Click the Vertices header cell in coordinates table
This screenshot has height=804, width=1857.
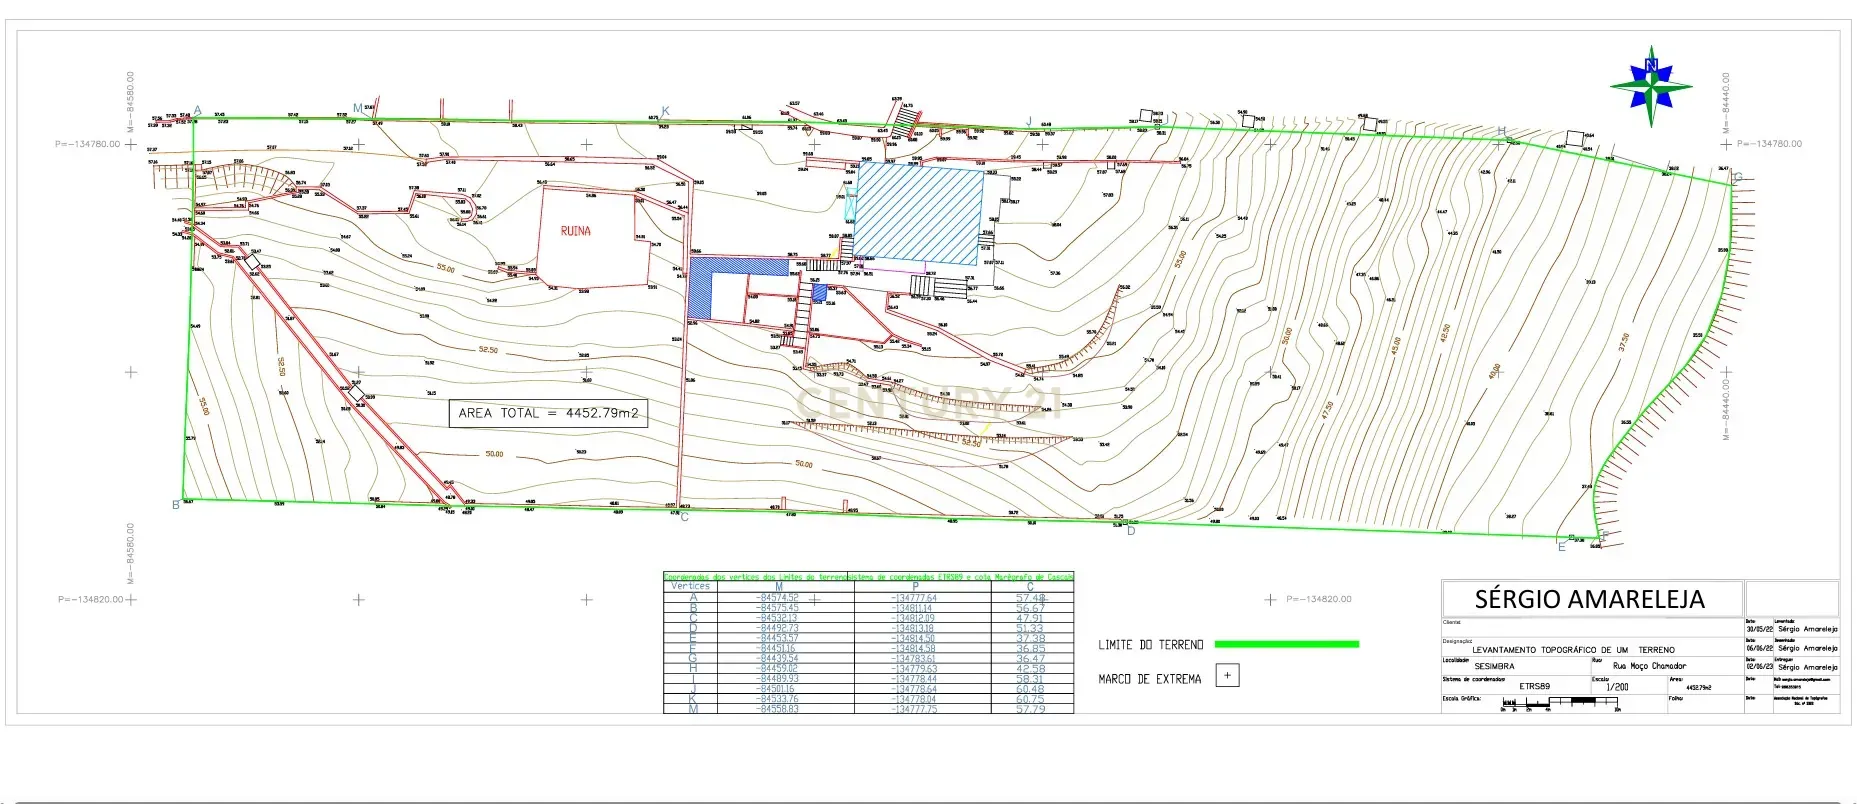point(692,586)
